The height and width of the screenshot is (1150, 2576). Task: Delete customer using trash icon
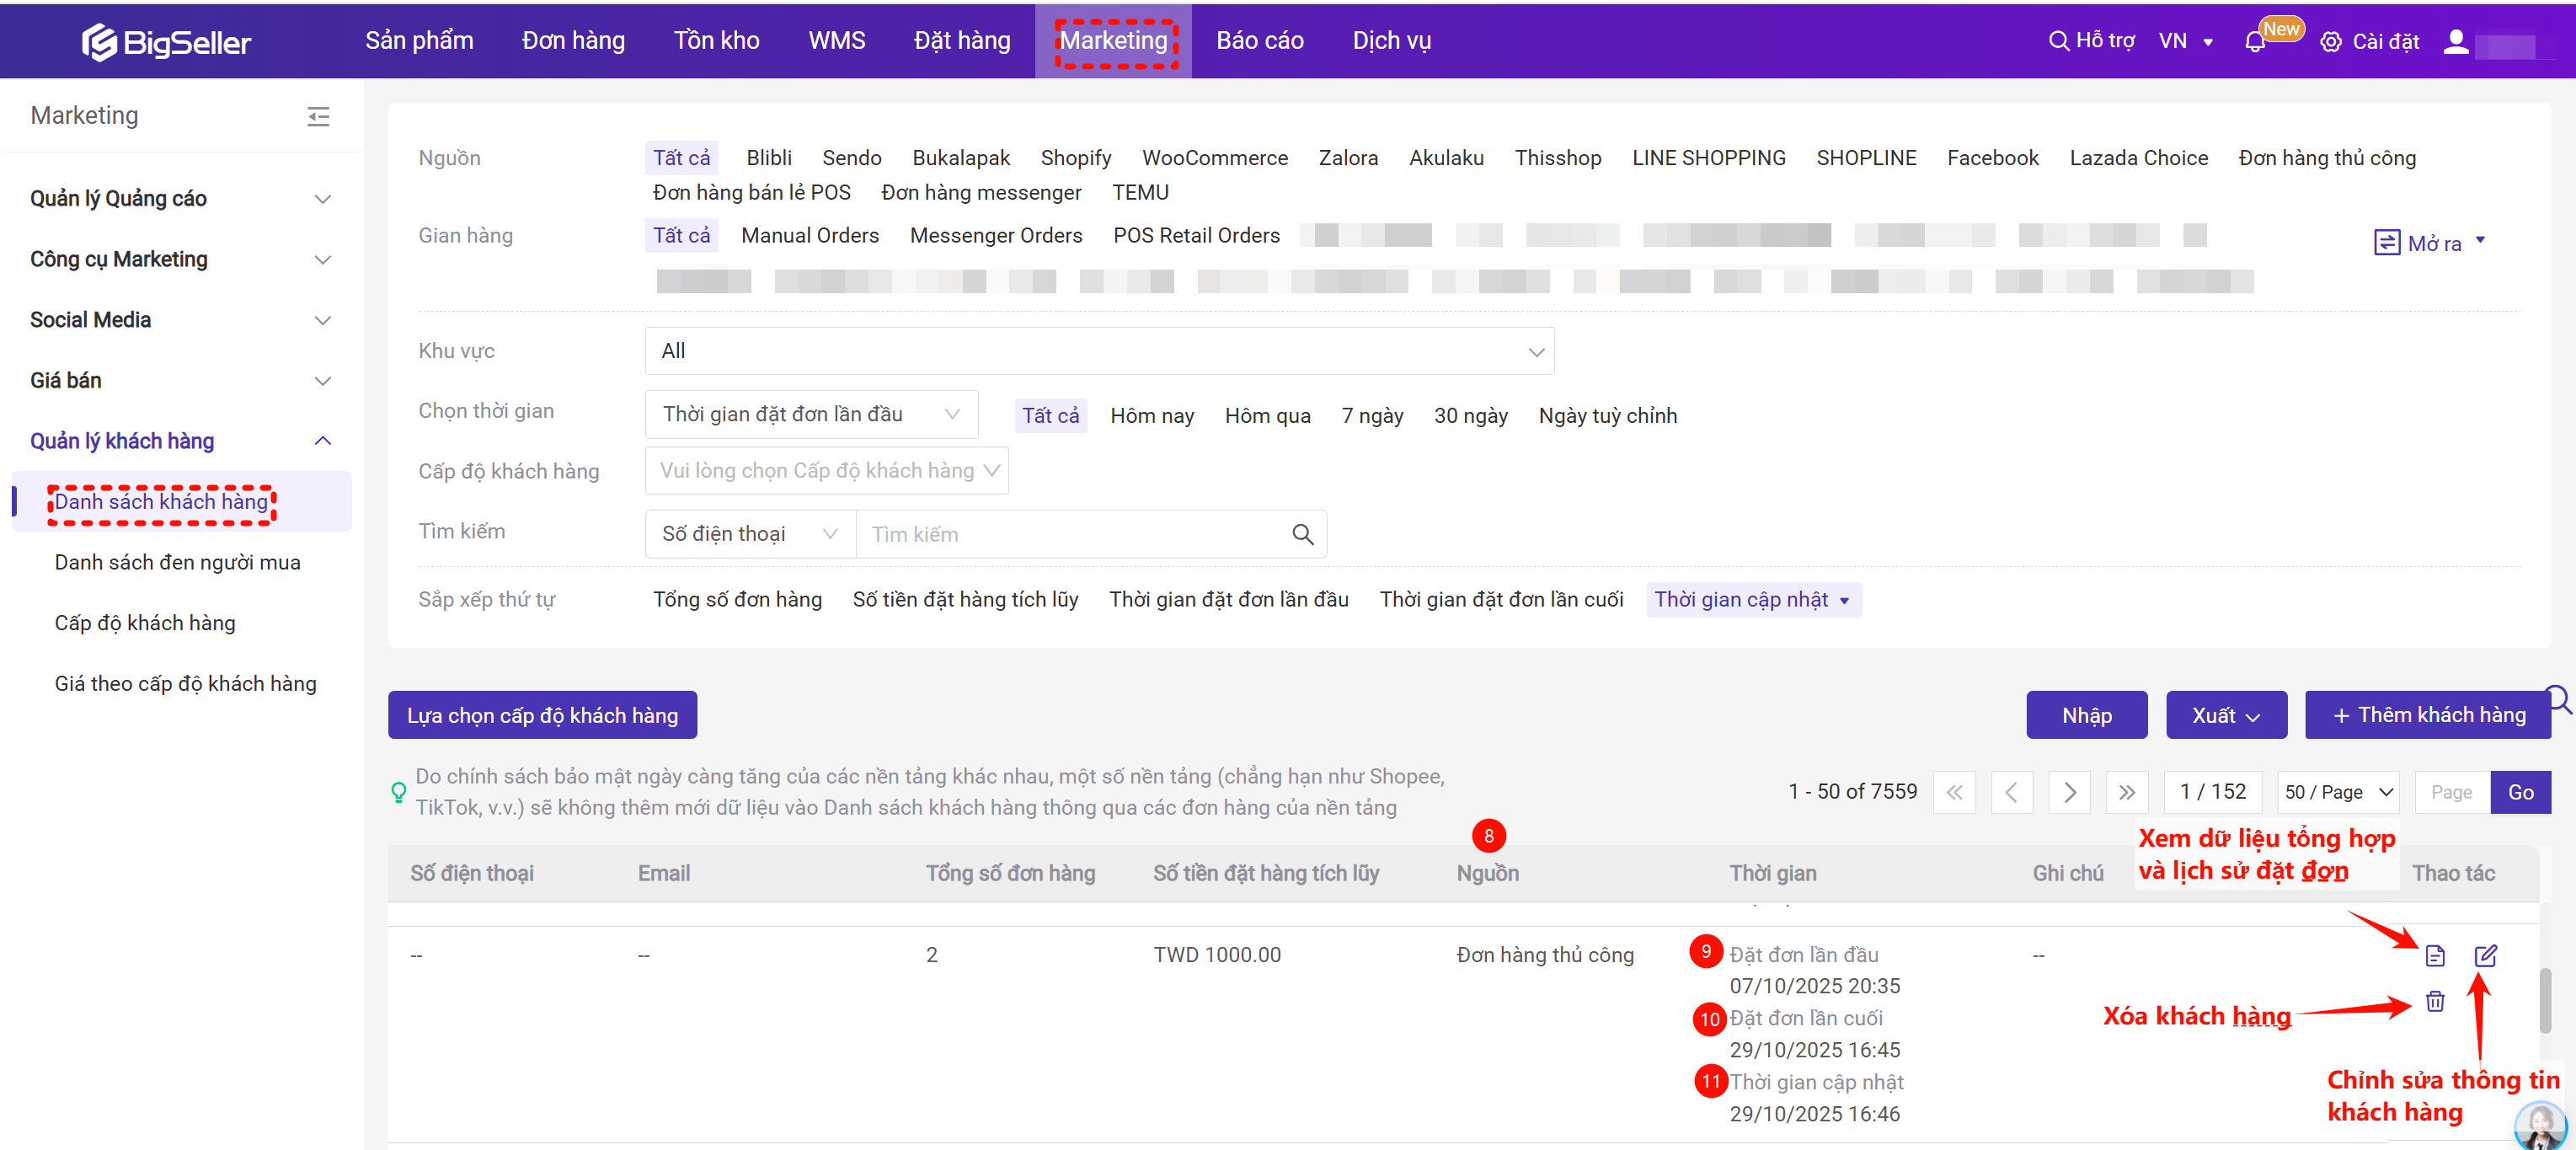coord(2434,1001)
